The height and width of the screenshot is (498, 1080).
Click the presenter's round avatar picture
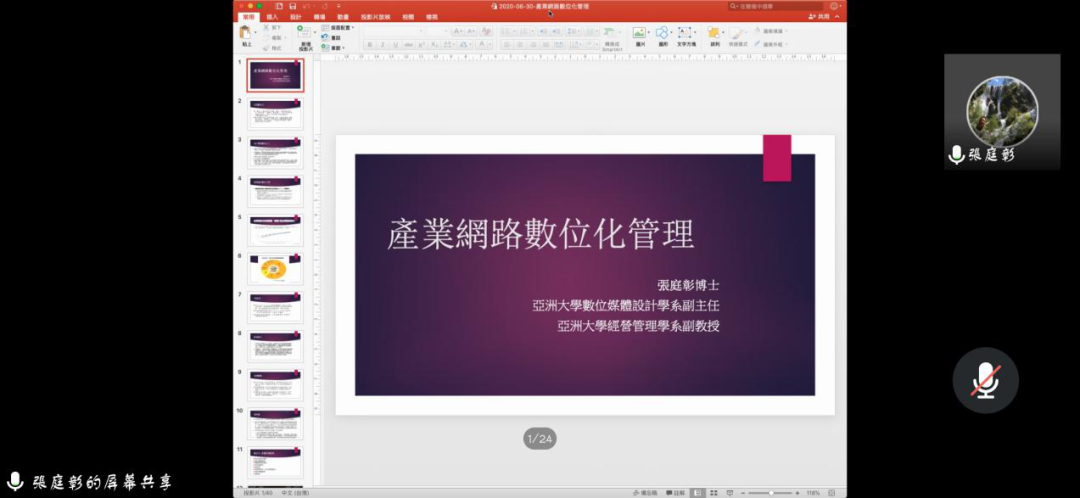(x=1002, y=112)
